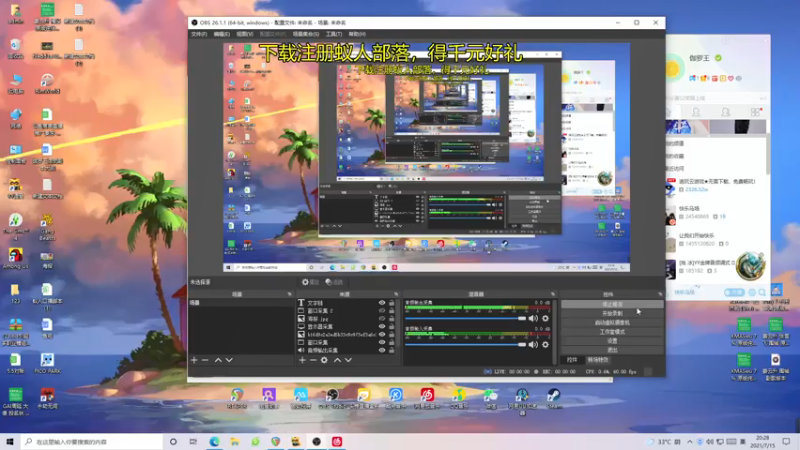Toggle visibility of 海報.jpg source
The image size is (800, 450).
382,319
